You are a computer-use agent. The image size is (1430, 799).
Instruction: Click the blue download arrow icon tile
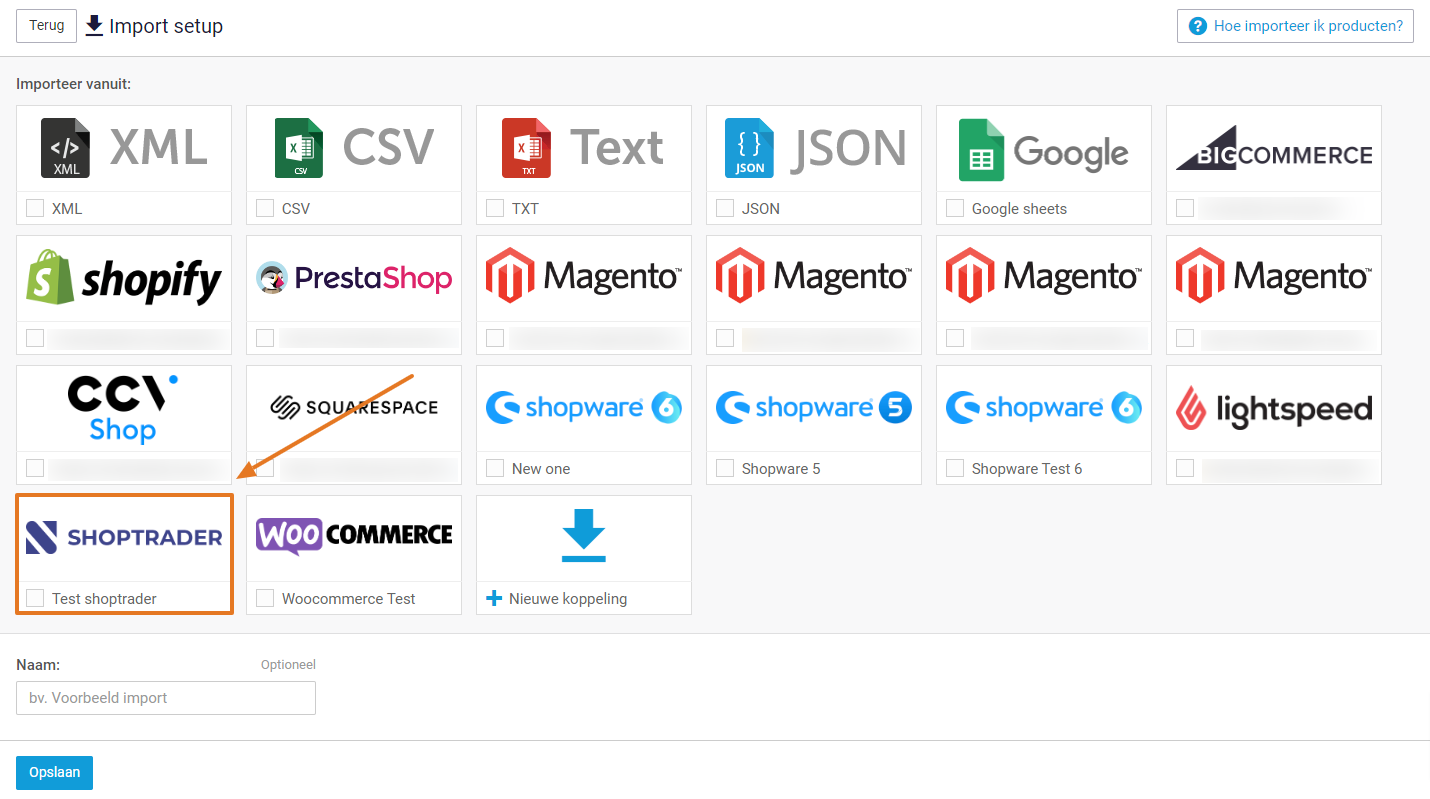click(x=584, y=536)
